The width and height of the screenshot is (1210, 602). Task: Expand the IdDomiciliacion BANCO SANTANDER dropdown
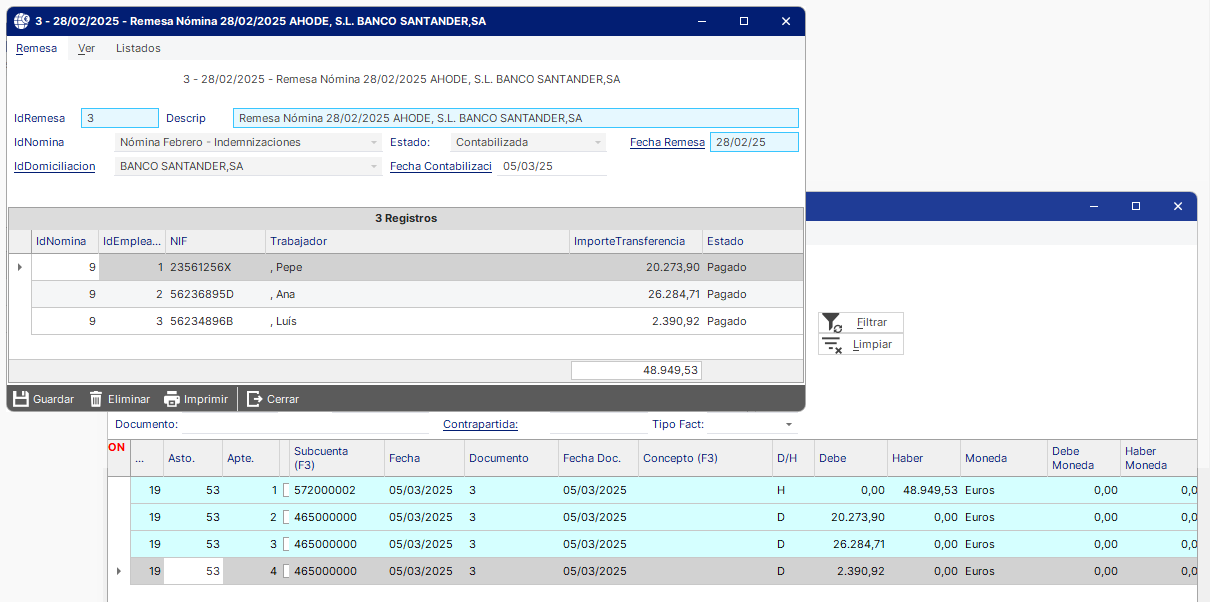tap(374, 167)
